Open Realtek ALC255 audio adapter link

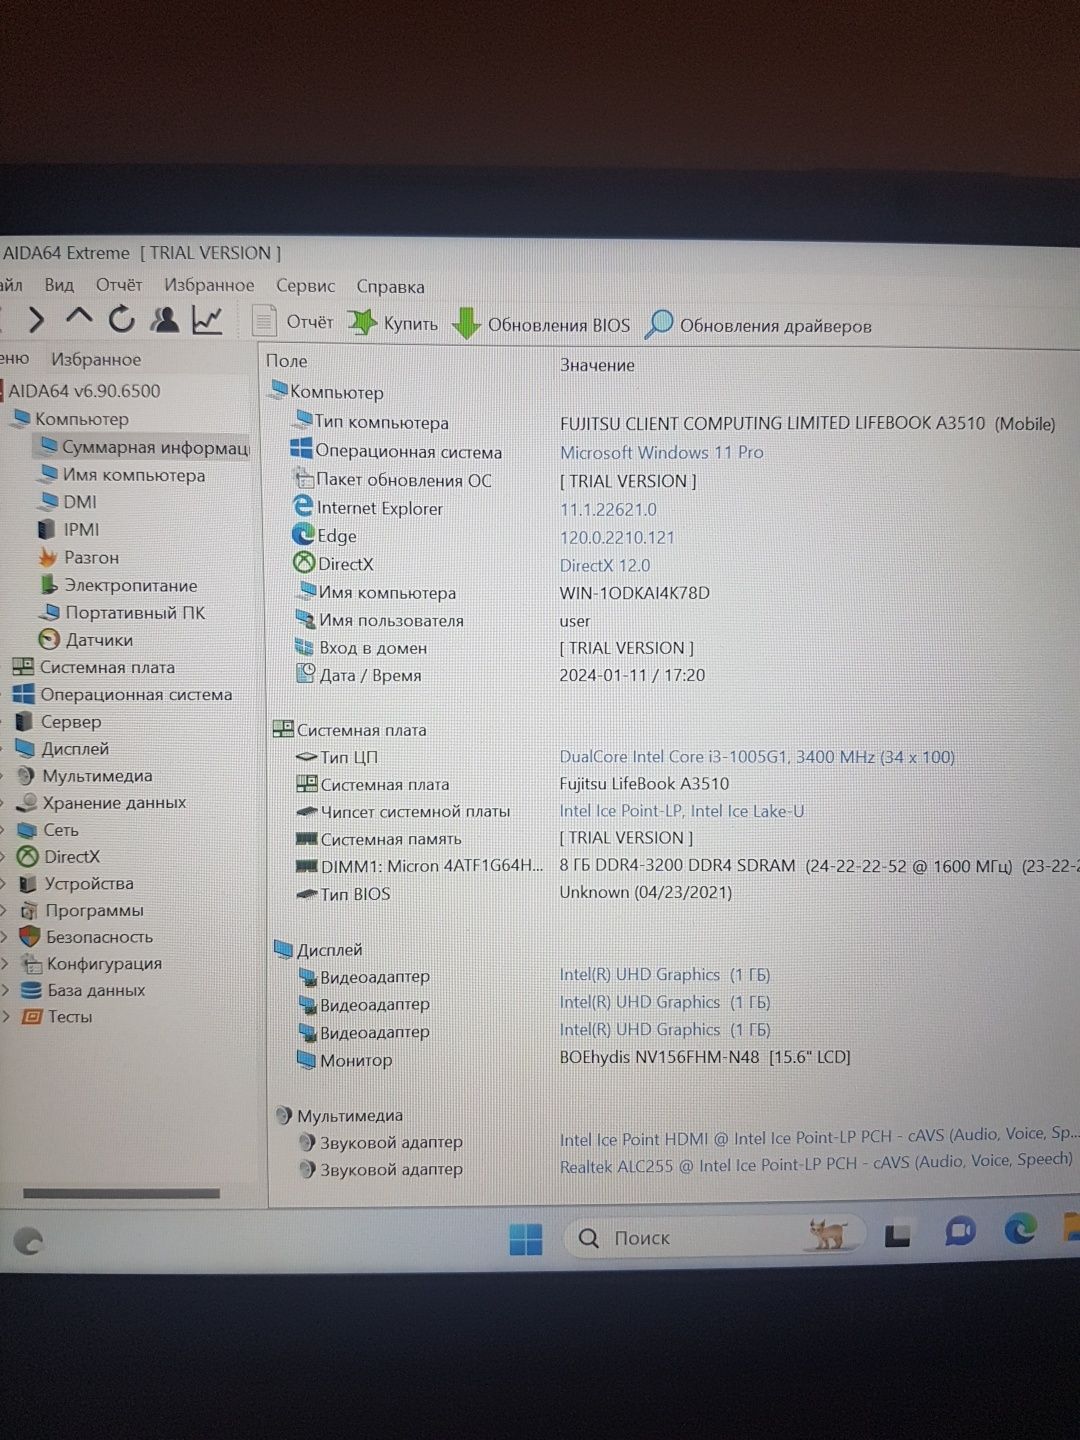coord(815,1163)
